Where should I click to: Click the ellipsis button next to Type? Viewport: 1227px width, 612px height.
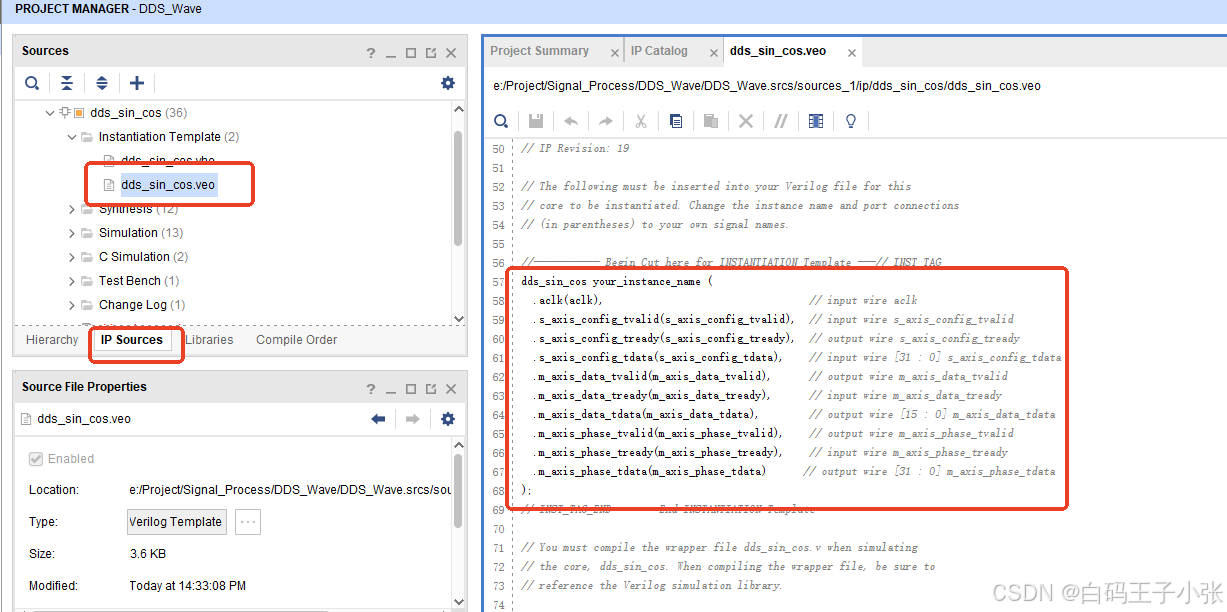[x=249, y=522]
